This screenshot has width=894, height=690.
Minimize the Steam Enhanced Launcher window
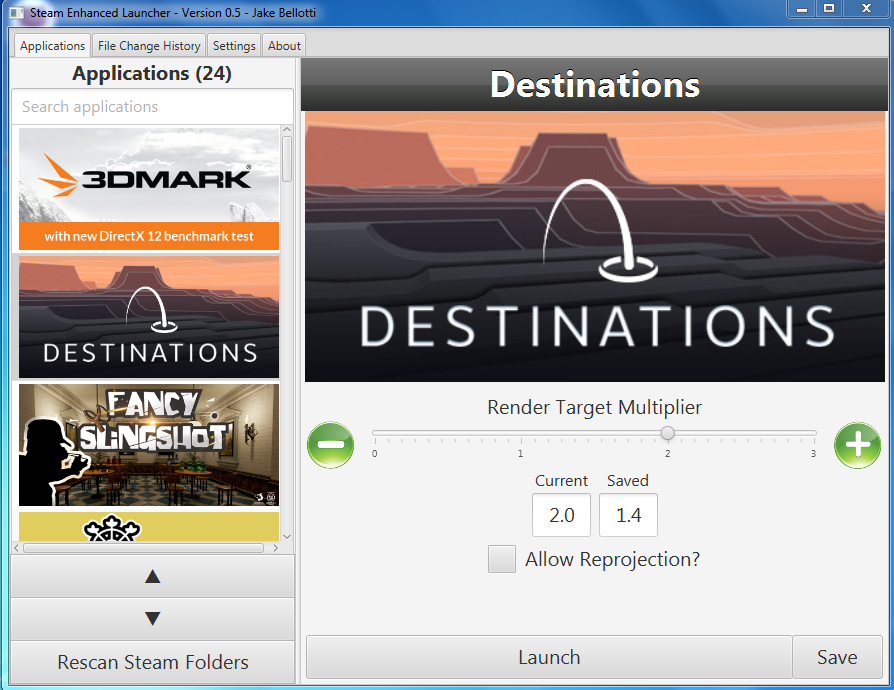(x=802, y=9)
